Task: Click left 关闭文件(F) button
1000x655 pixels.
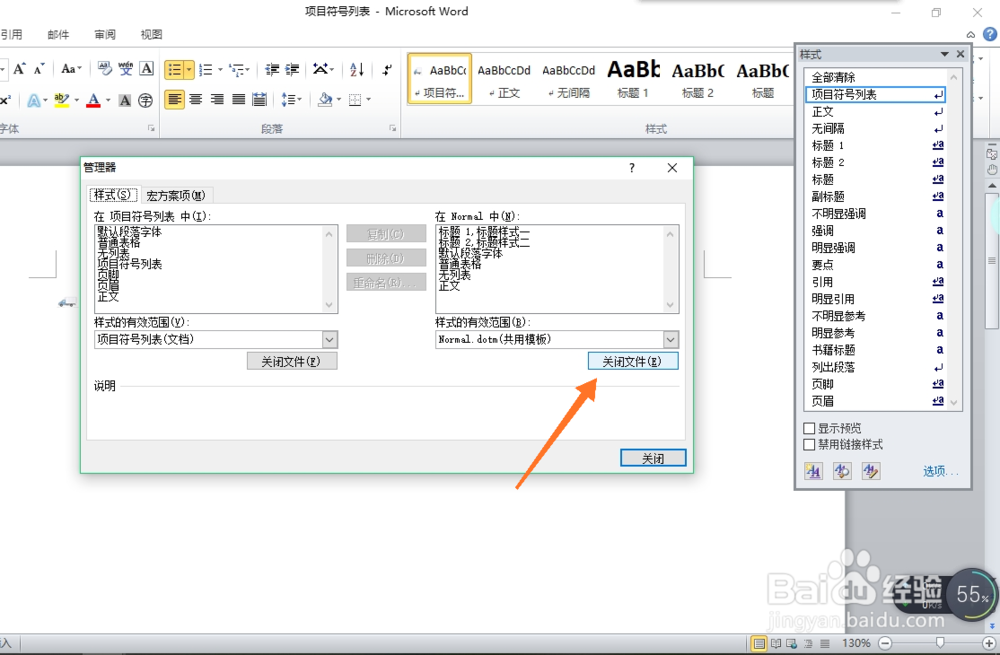Action: tap(292, 362)
